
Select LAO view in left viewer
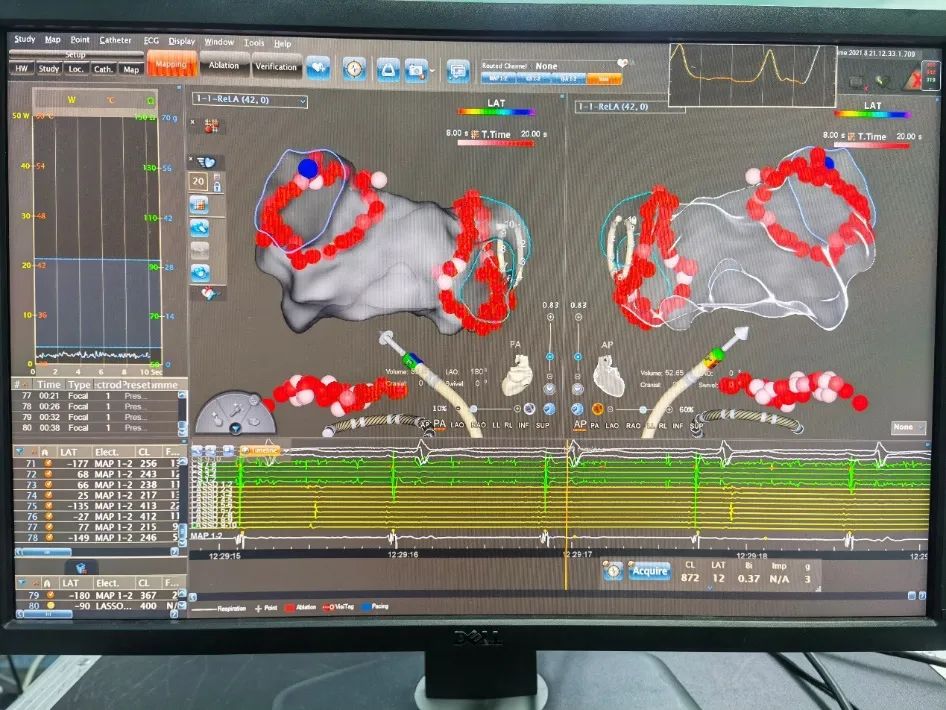click(x=457, y=425)
